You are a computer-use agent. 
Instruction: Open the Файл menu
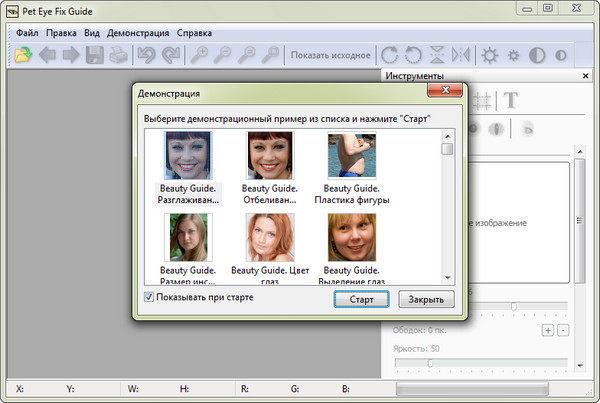tap(27, 32)
